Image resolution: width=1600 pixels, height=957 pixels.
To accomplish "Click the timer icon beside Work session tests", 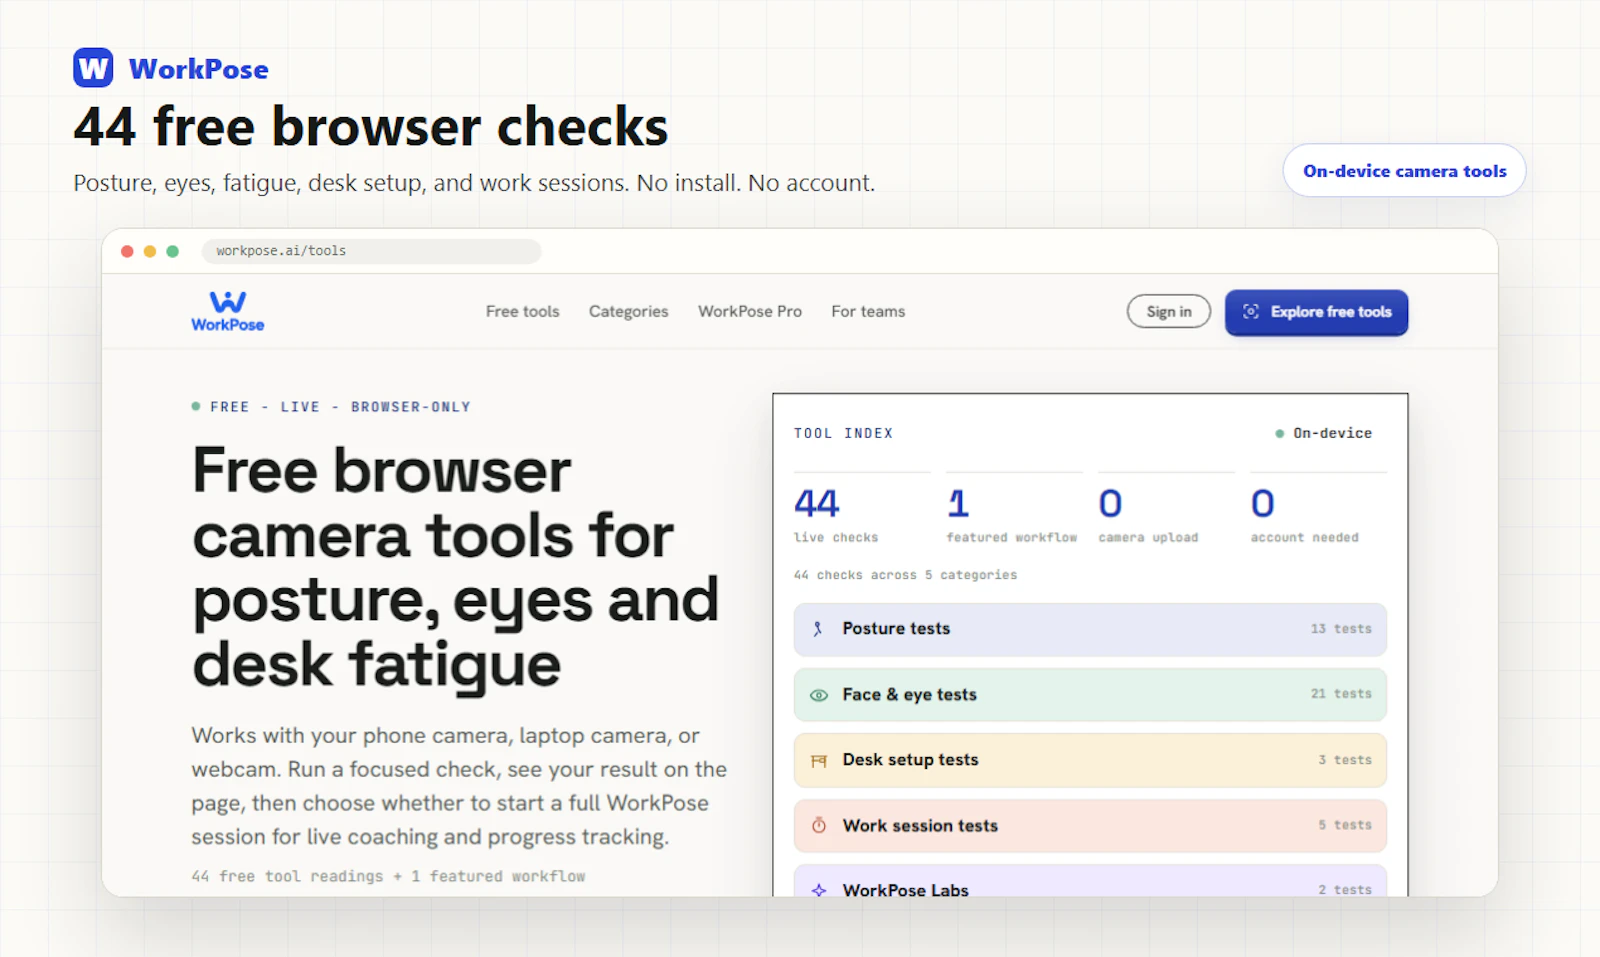I will click(x=818, y=826).
